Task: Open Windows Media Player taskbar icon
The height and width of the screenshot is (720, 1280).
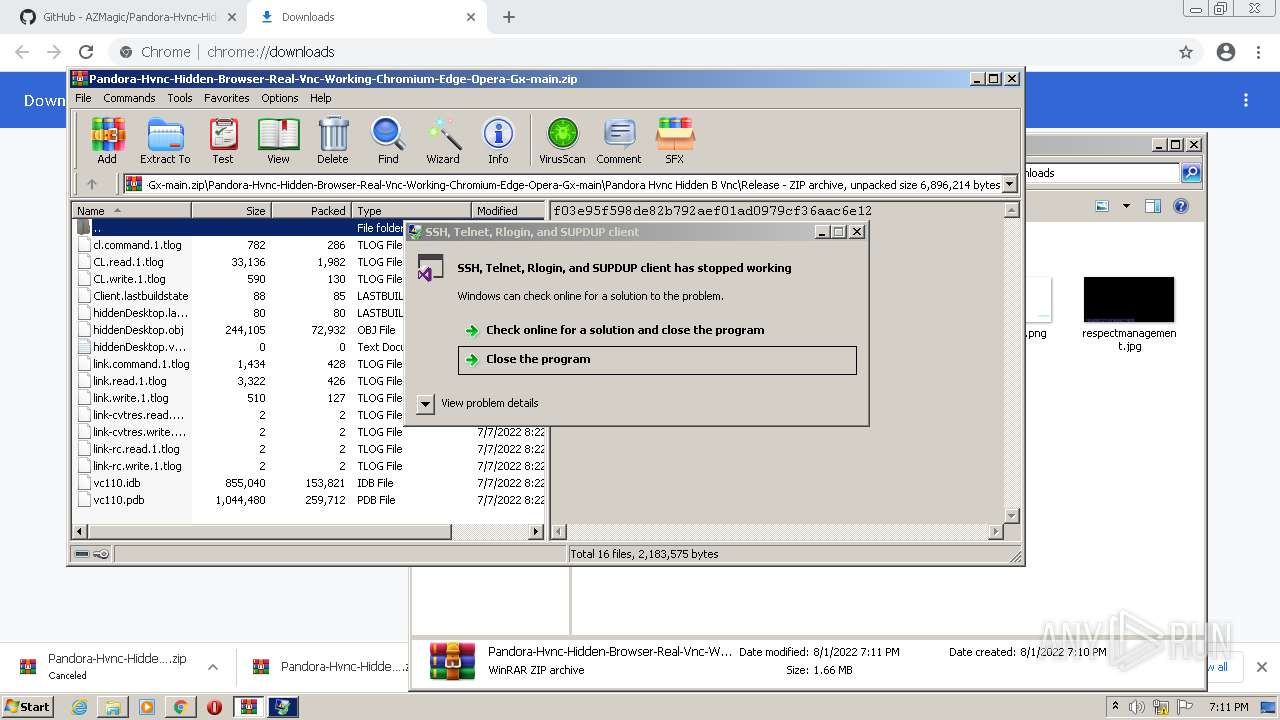Action: coord(147,707)
